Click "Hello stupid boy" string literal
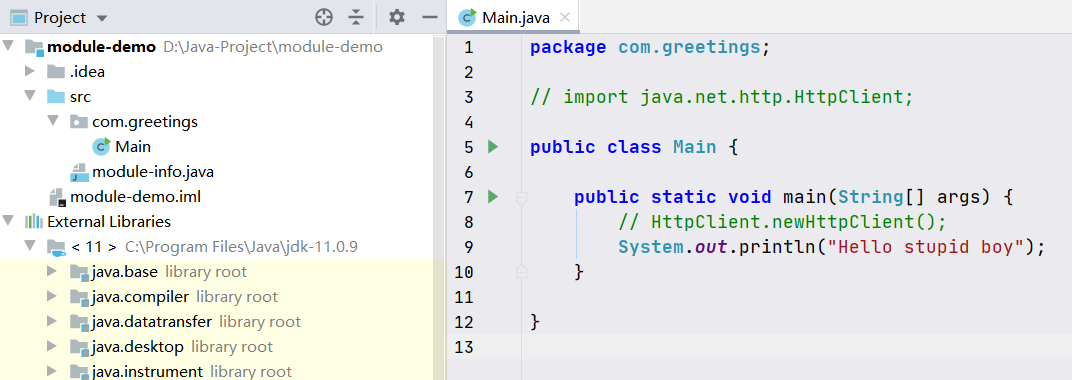 926,247
